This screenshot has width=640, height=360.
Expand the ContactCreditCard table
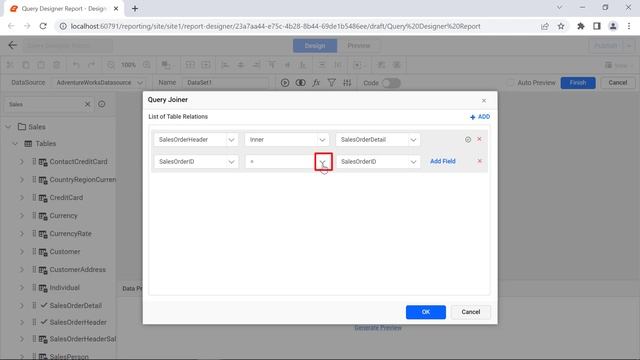(x=22, y=162)
